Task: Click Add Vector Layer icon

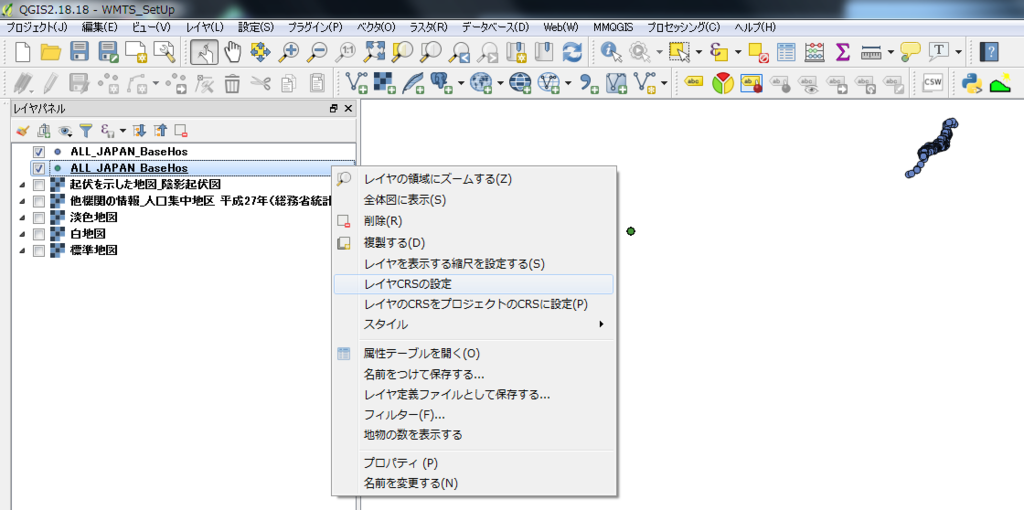Action: coord(356,83)
